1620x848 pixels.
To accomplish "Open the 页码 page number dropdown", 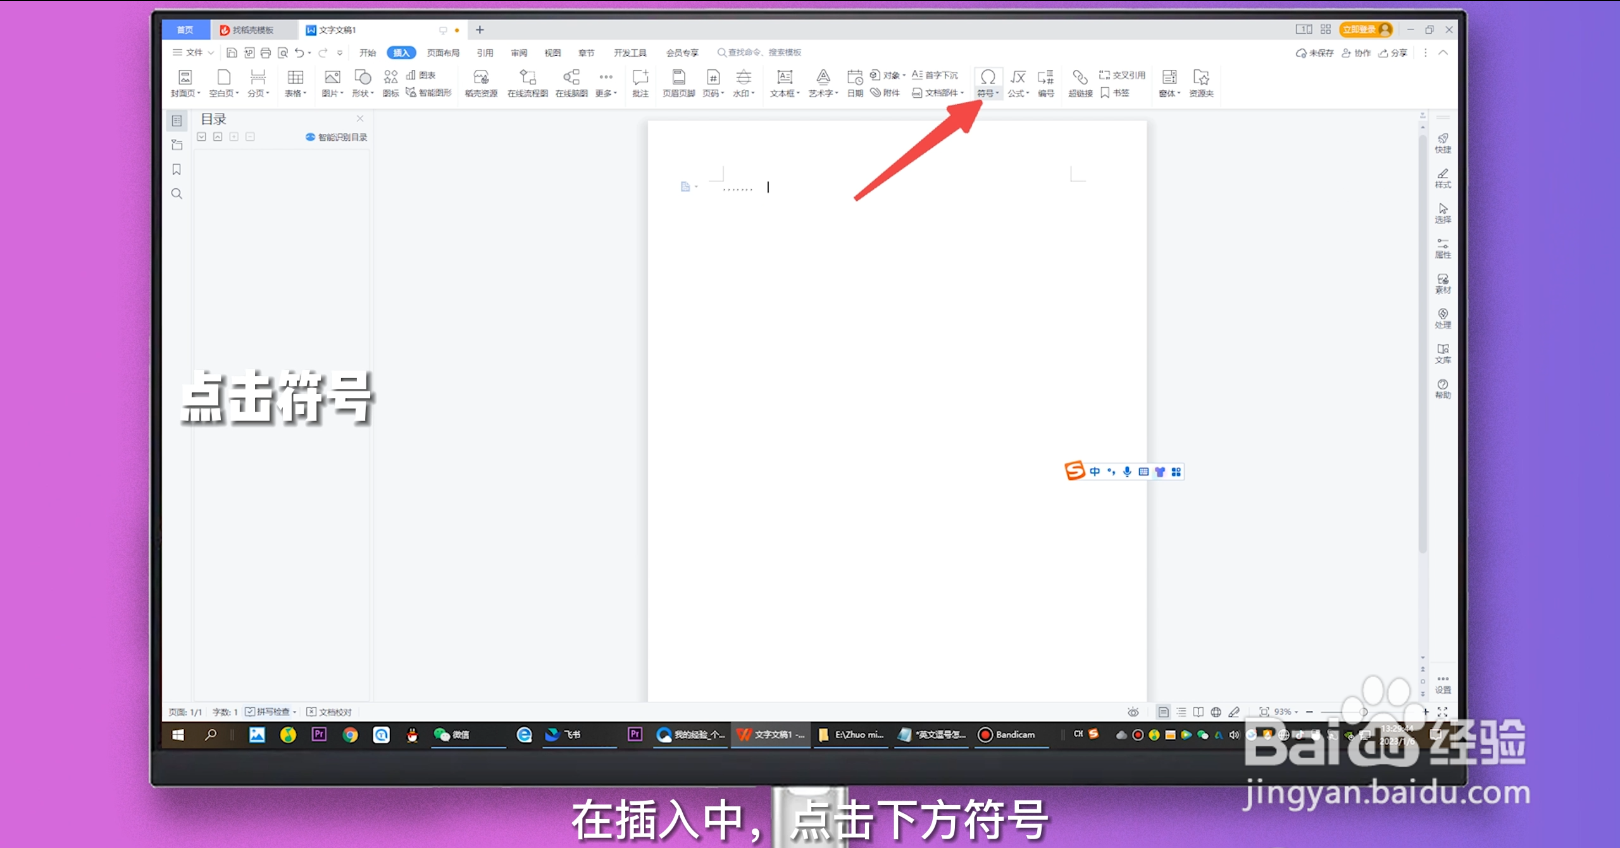I will (x=713, y=83).
